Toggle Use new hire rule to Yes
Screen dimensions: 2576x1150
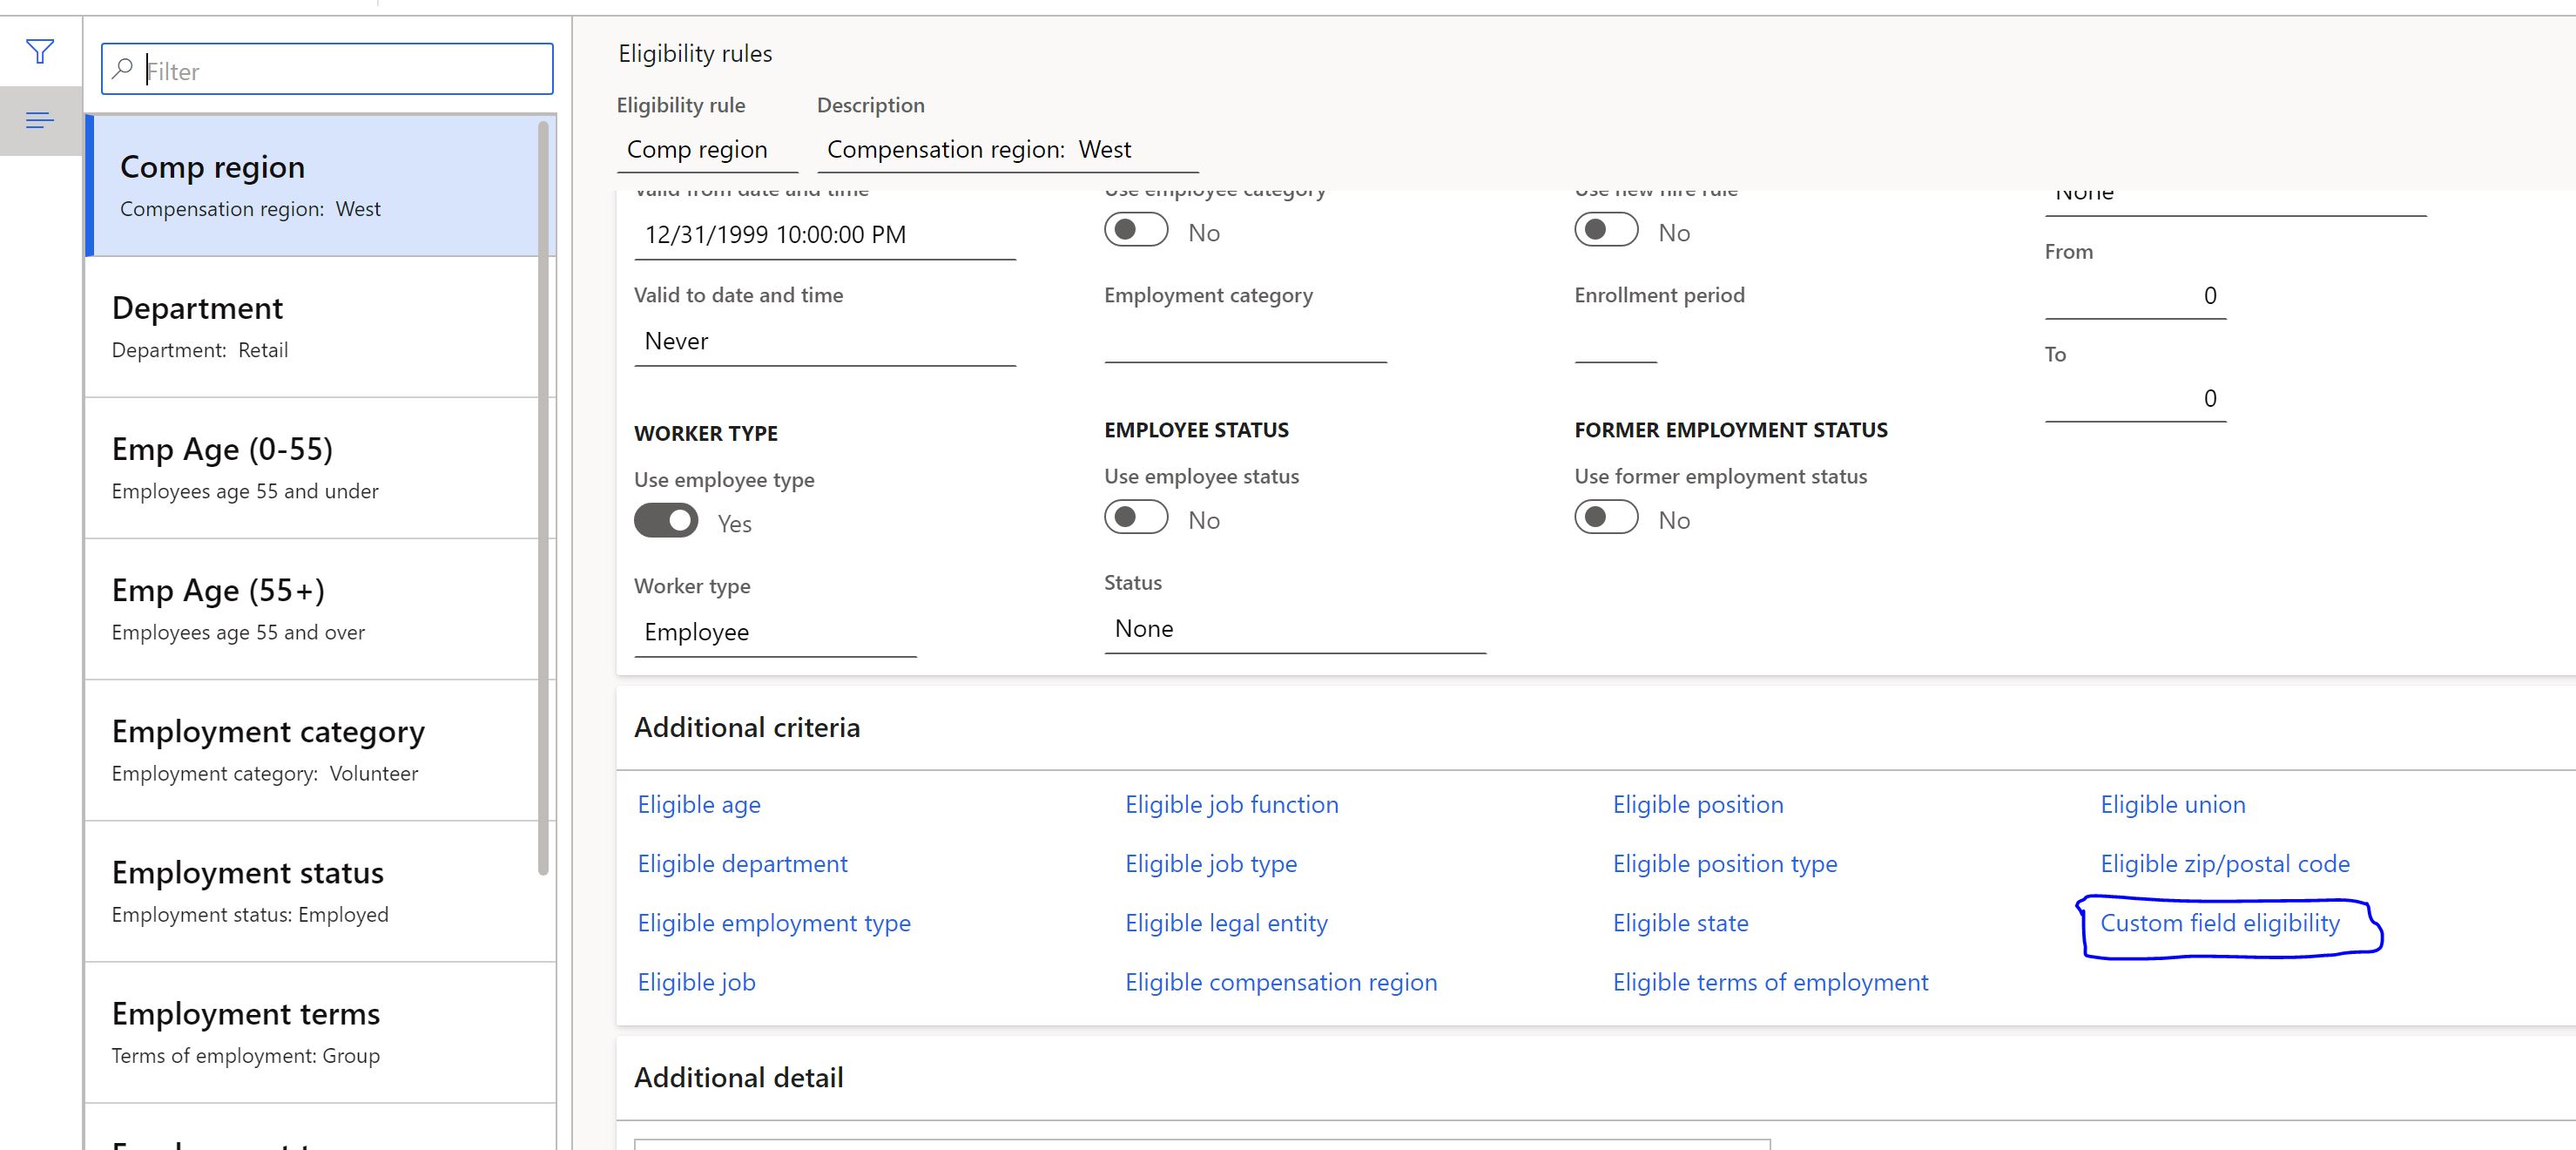point(1605,232)
